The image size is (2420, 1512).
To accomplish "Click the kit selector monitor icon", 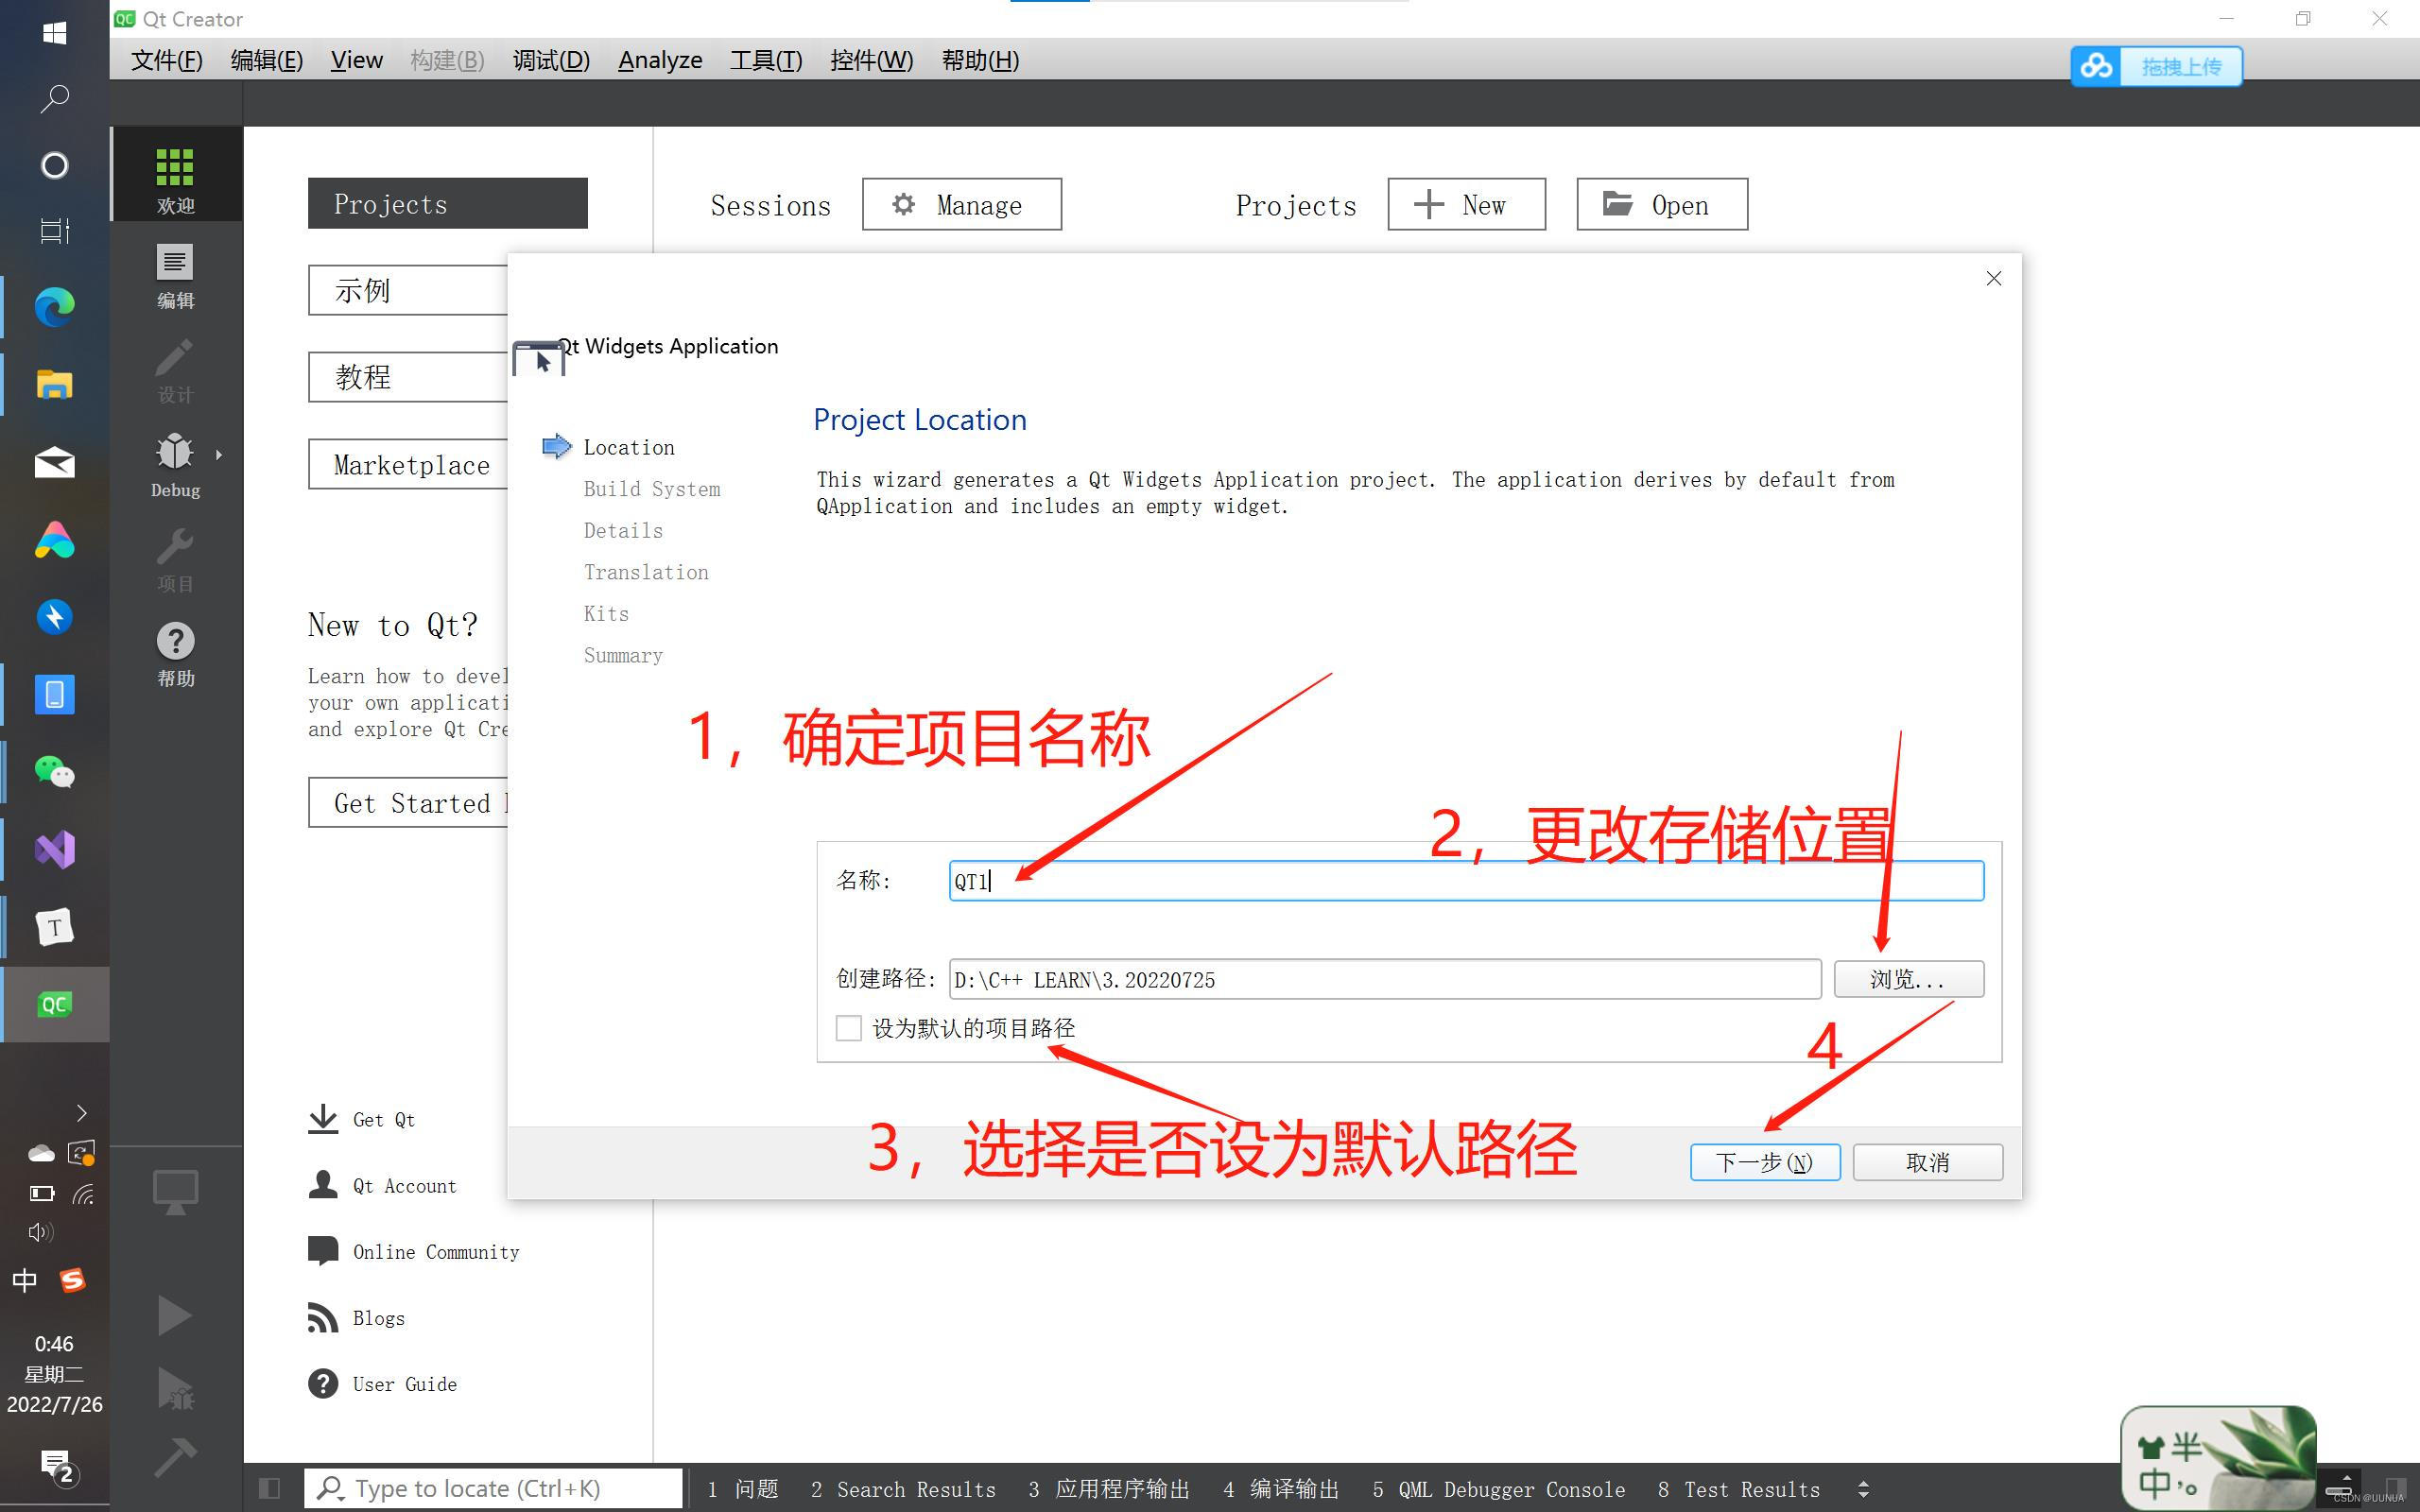I will pos(175,1191).
